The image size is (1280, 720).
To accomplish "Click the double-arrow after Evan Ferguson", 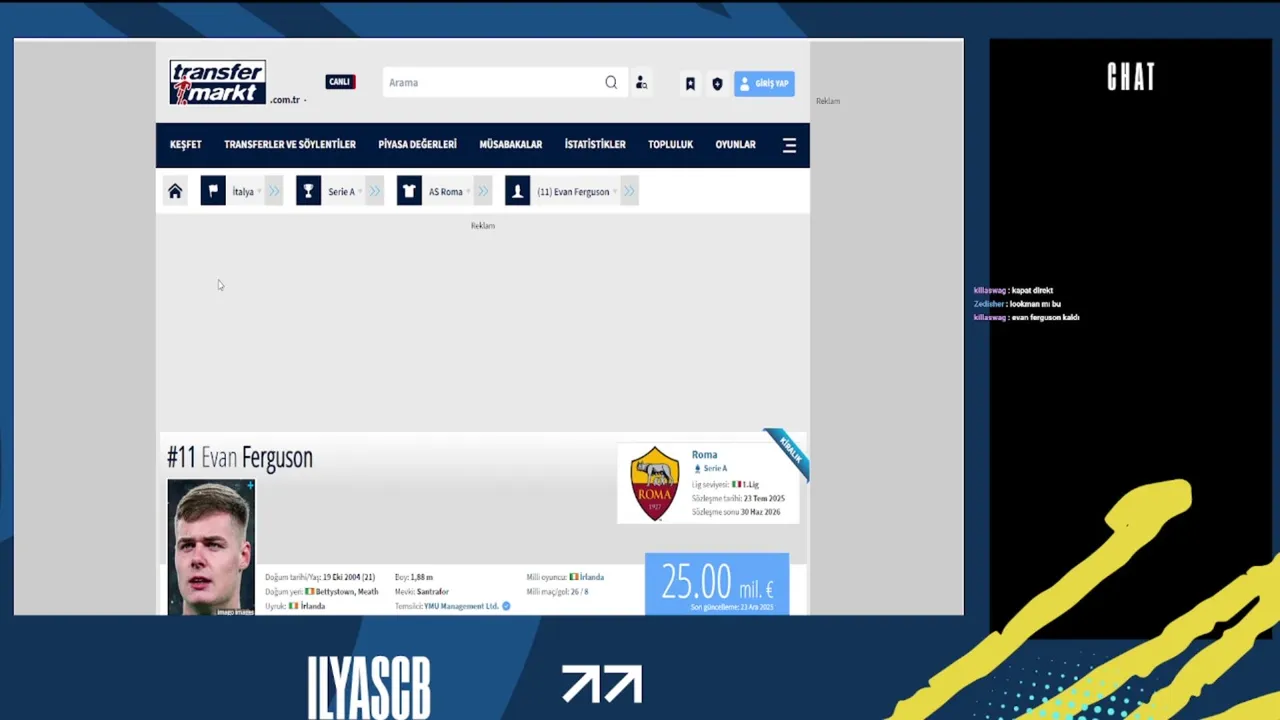I will [629, 191].
